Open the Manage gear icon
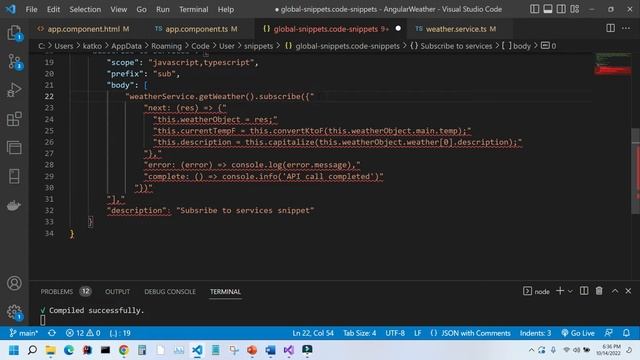 (x=14, y=312)
